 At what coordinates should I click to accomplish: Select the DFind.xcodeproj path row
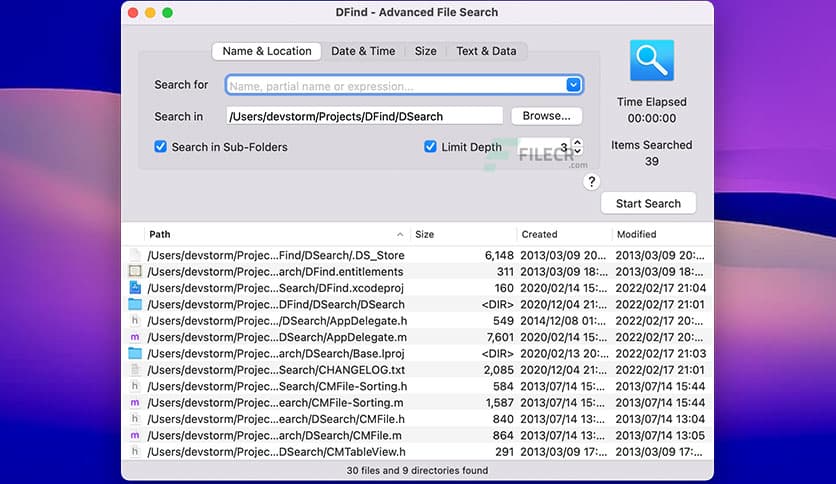(275, 288)
